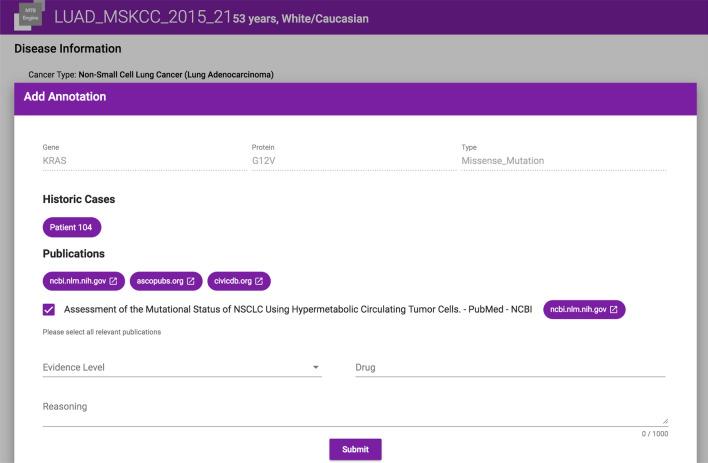Click the patient title LUAD_MSKCC_2015_21
Viewport: 708px width, 463px height.
143,17
